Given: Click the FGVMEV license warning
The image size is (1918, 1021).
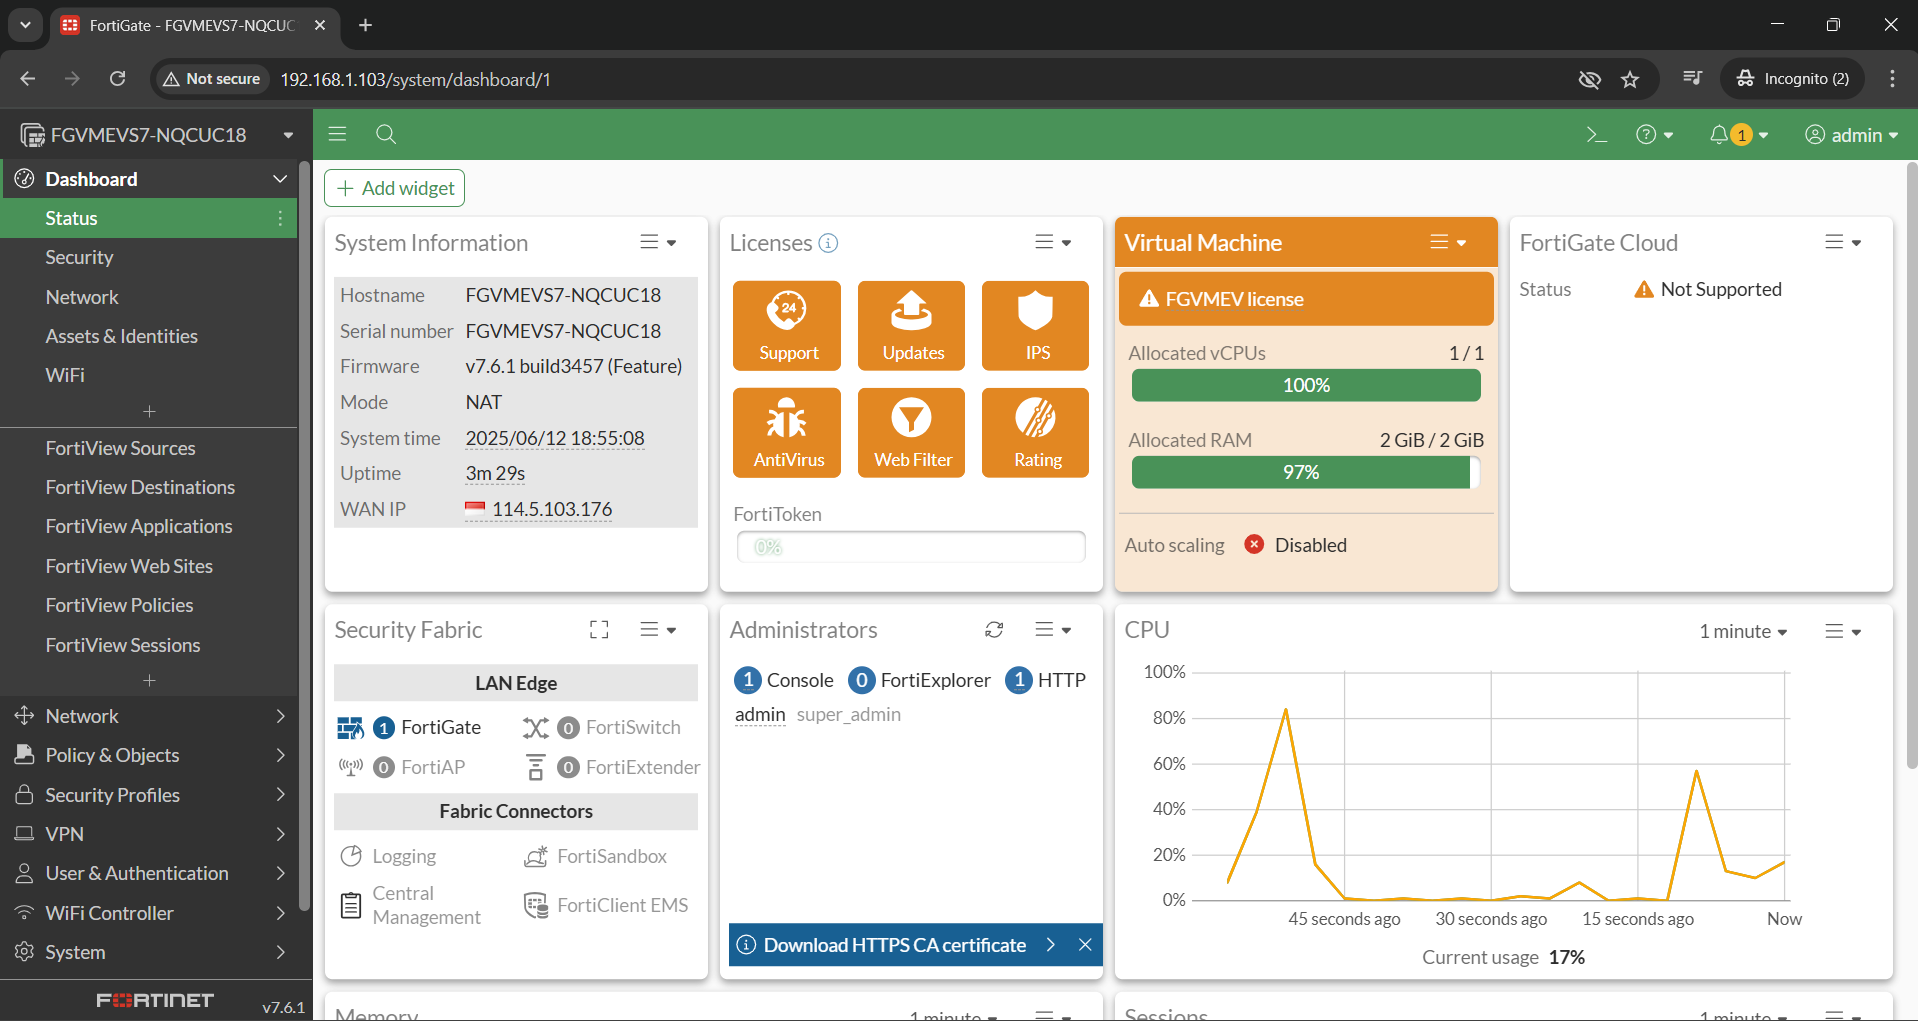Looking at the screenshot, I should pyautogui.click(x=1306, y=299).
